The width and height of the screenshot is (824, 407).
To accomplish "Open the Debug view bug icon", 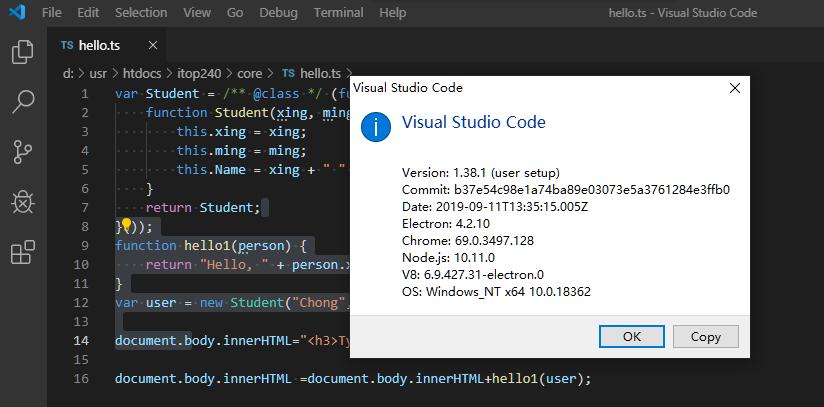I will 23,202.
